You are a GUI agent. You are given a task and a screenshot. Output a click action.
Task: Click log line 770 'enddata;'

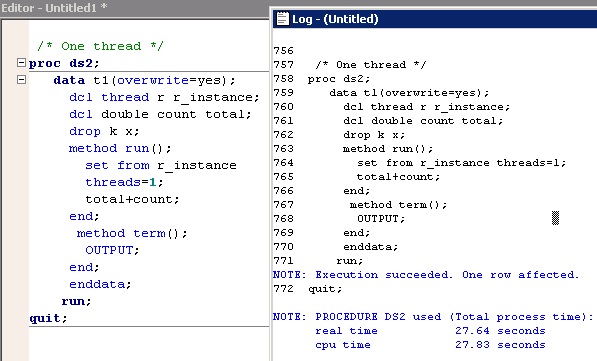coord(370,247)
